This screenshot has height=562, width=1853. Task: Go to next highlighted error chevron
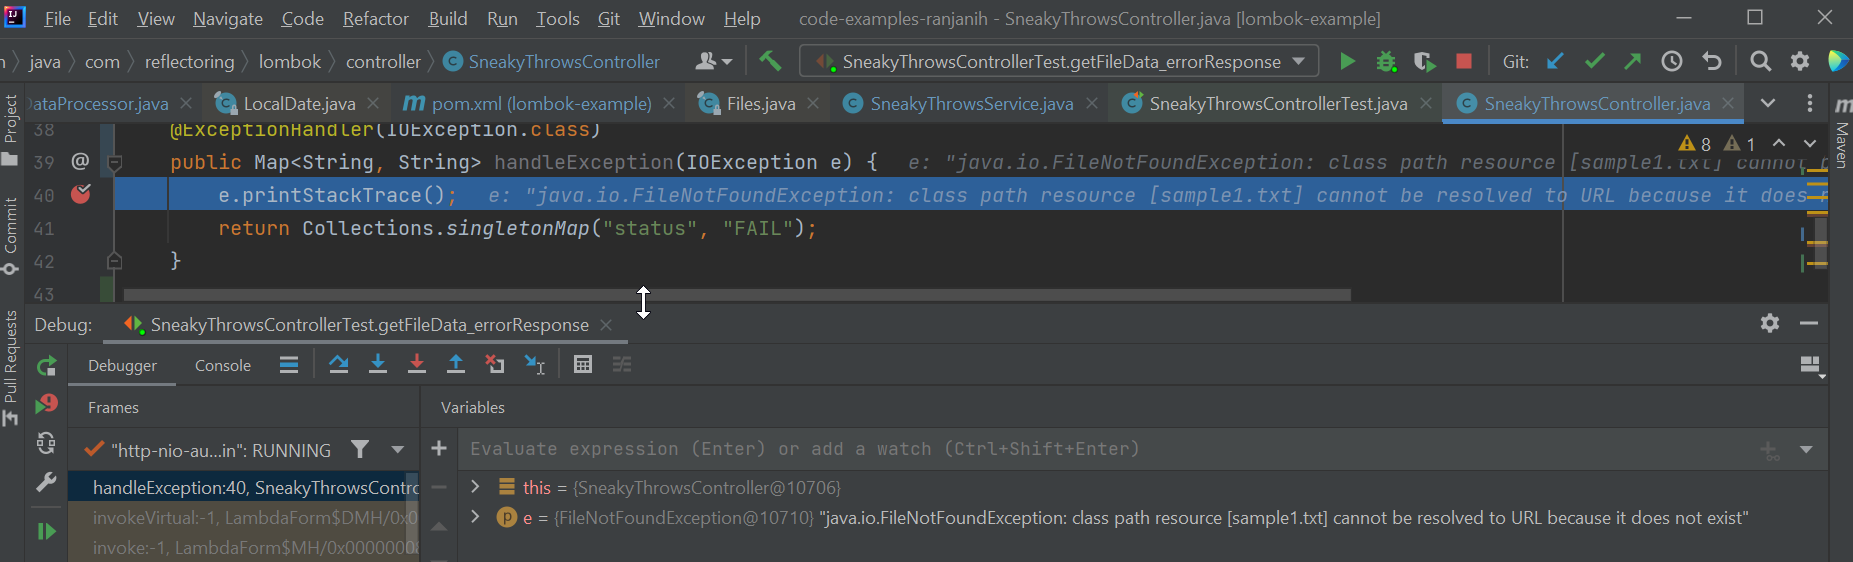[1809, 144]
